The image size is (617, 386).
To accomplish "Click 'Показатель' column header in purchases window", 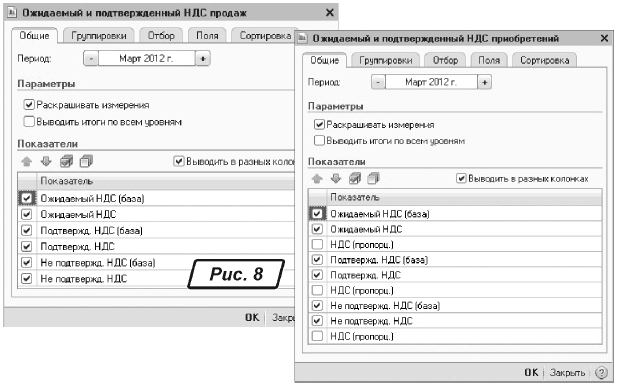I will pos(464,197).
